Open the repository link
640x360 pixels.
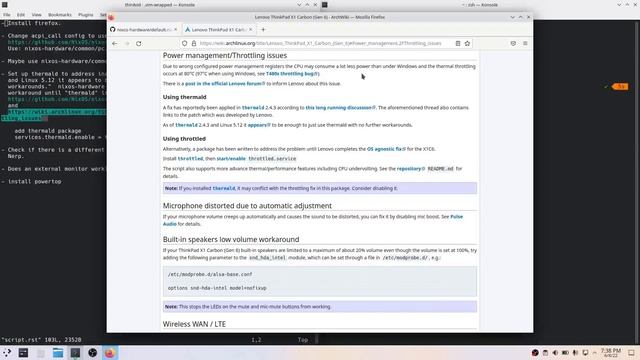coord(411,169)
